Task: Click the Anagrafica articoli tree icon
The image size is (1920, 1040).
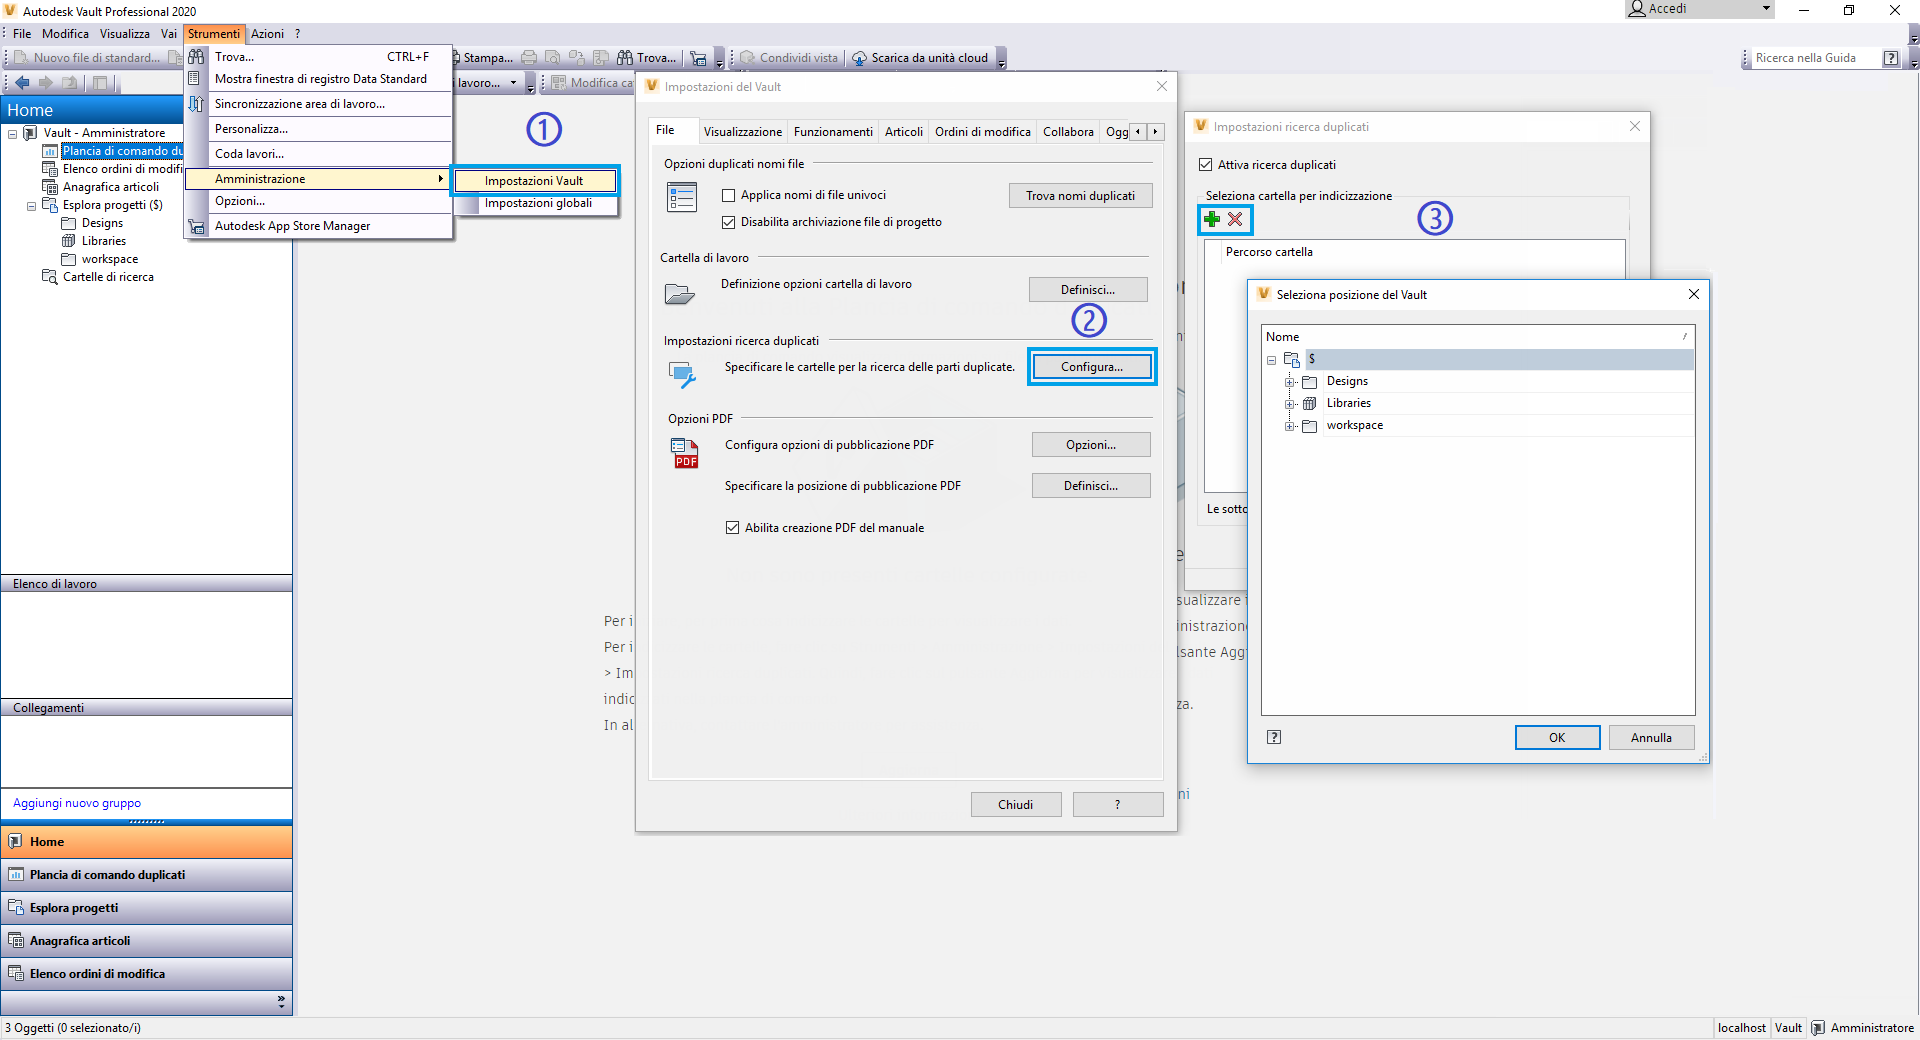Action: (x=50, y=187)
